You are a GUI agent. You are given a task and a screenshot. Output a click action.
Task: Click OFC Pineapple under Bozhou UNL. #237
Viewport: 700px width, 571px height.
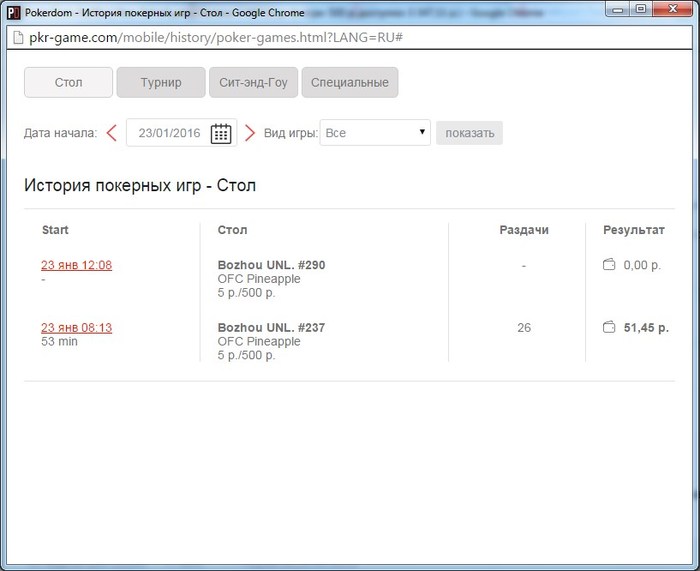click(259, 342)
